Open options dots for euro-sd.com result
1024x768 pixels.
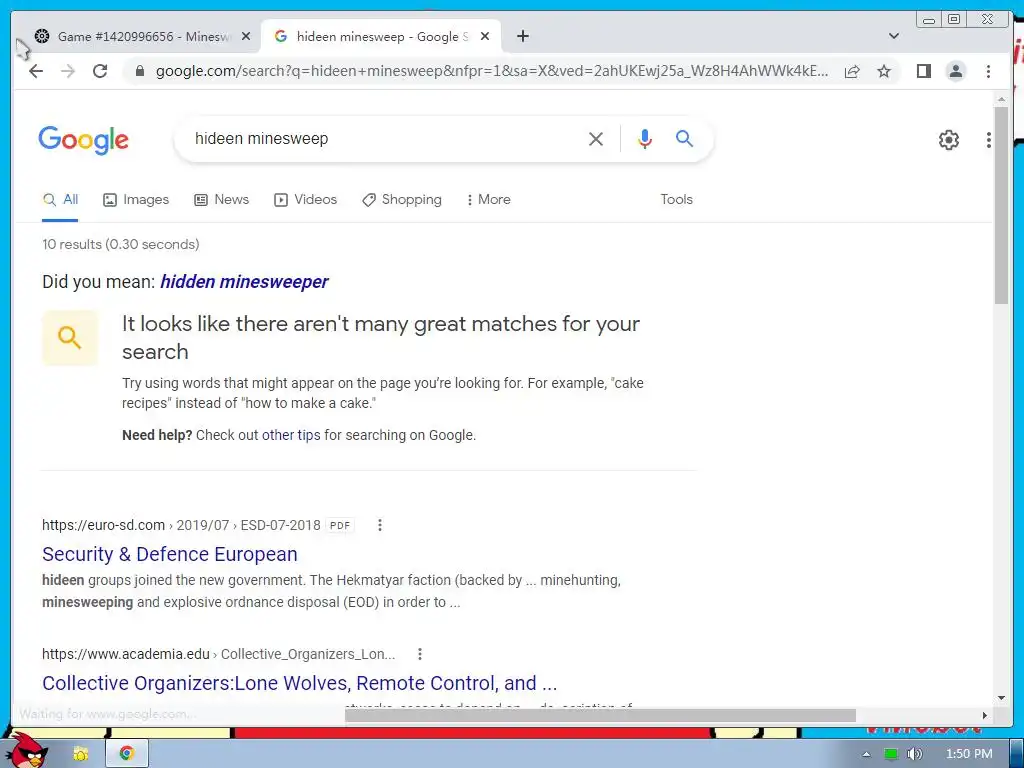(379, 525)
